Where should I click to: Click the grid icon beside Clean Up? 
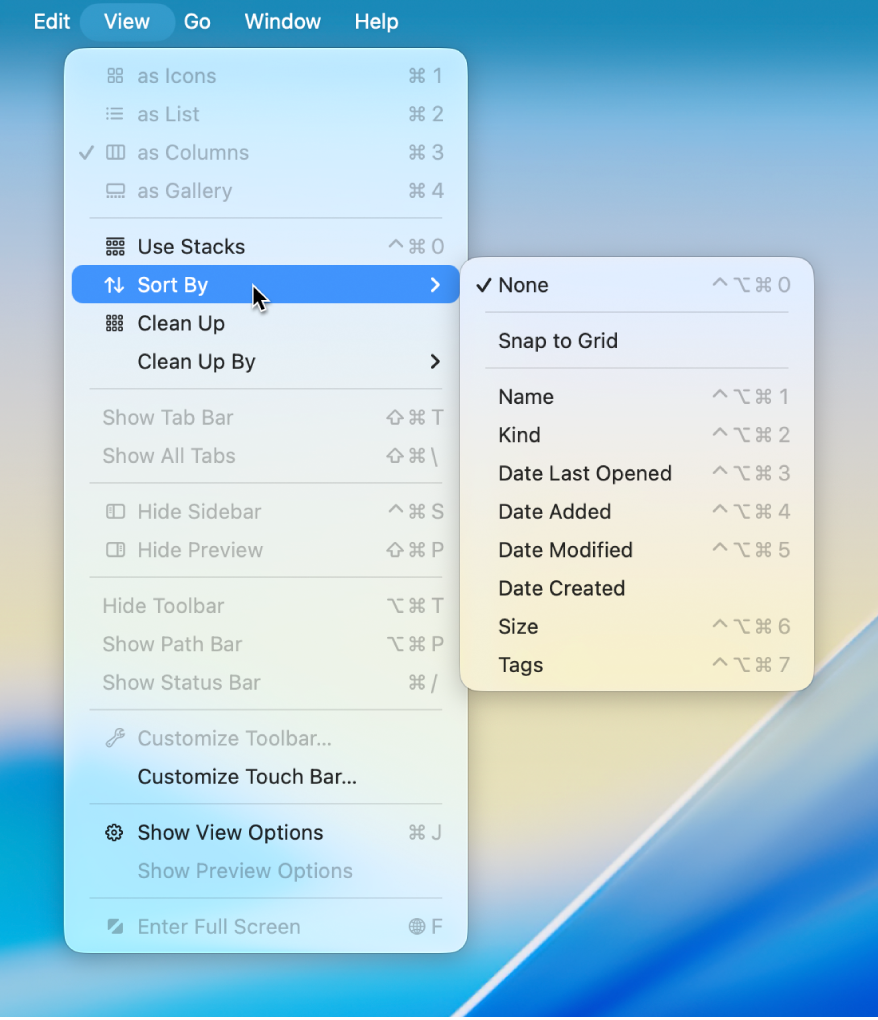click(x=114, y=323)
